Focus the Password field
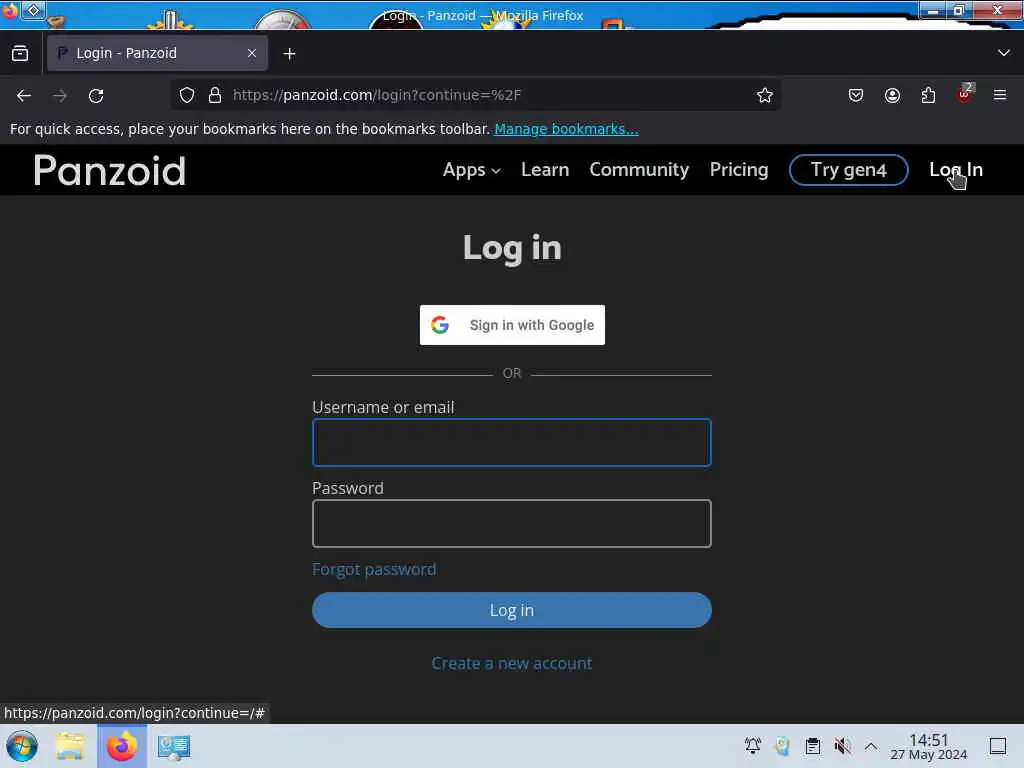Viewport: 1024px width, 768px height. pos(511,523)
